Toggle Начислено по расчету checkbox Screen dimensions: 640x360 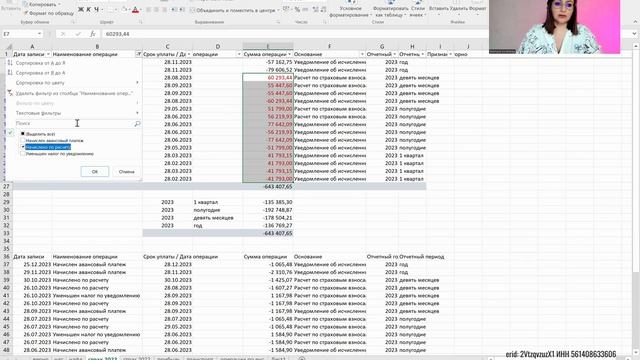[23, 147]
